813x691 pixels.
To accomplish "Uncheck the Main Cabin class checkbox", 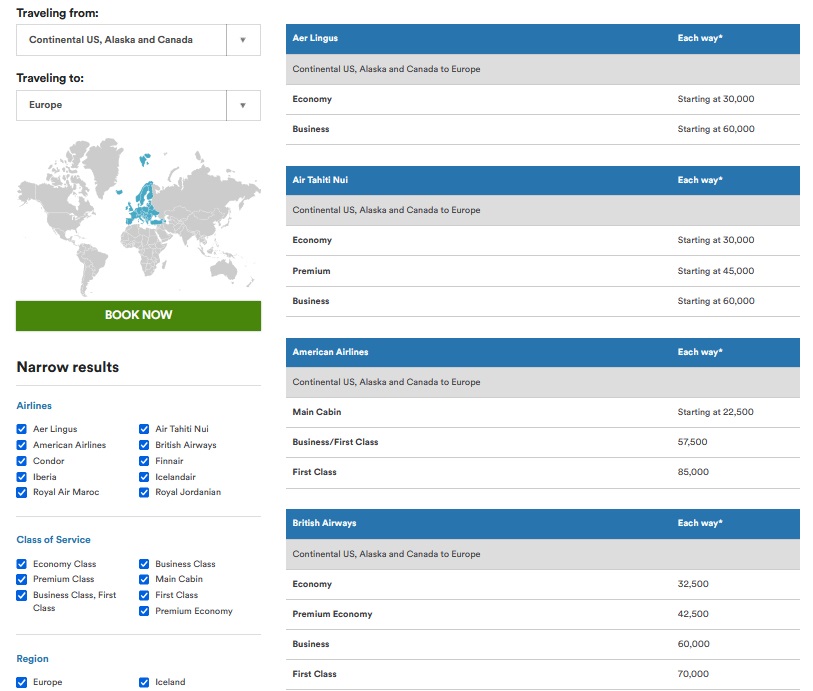I will tap(145, 579).
